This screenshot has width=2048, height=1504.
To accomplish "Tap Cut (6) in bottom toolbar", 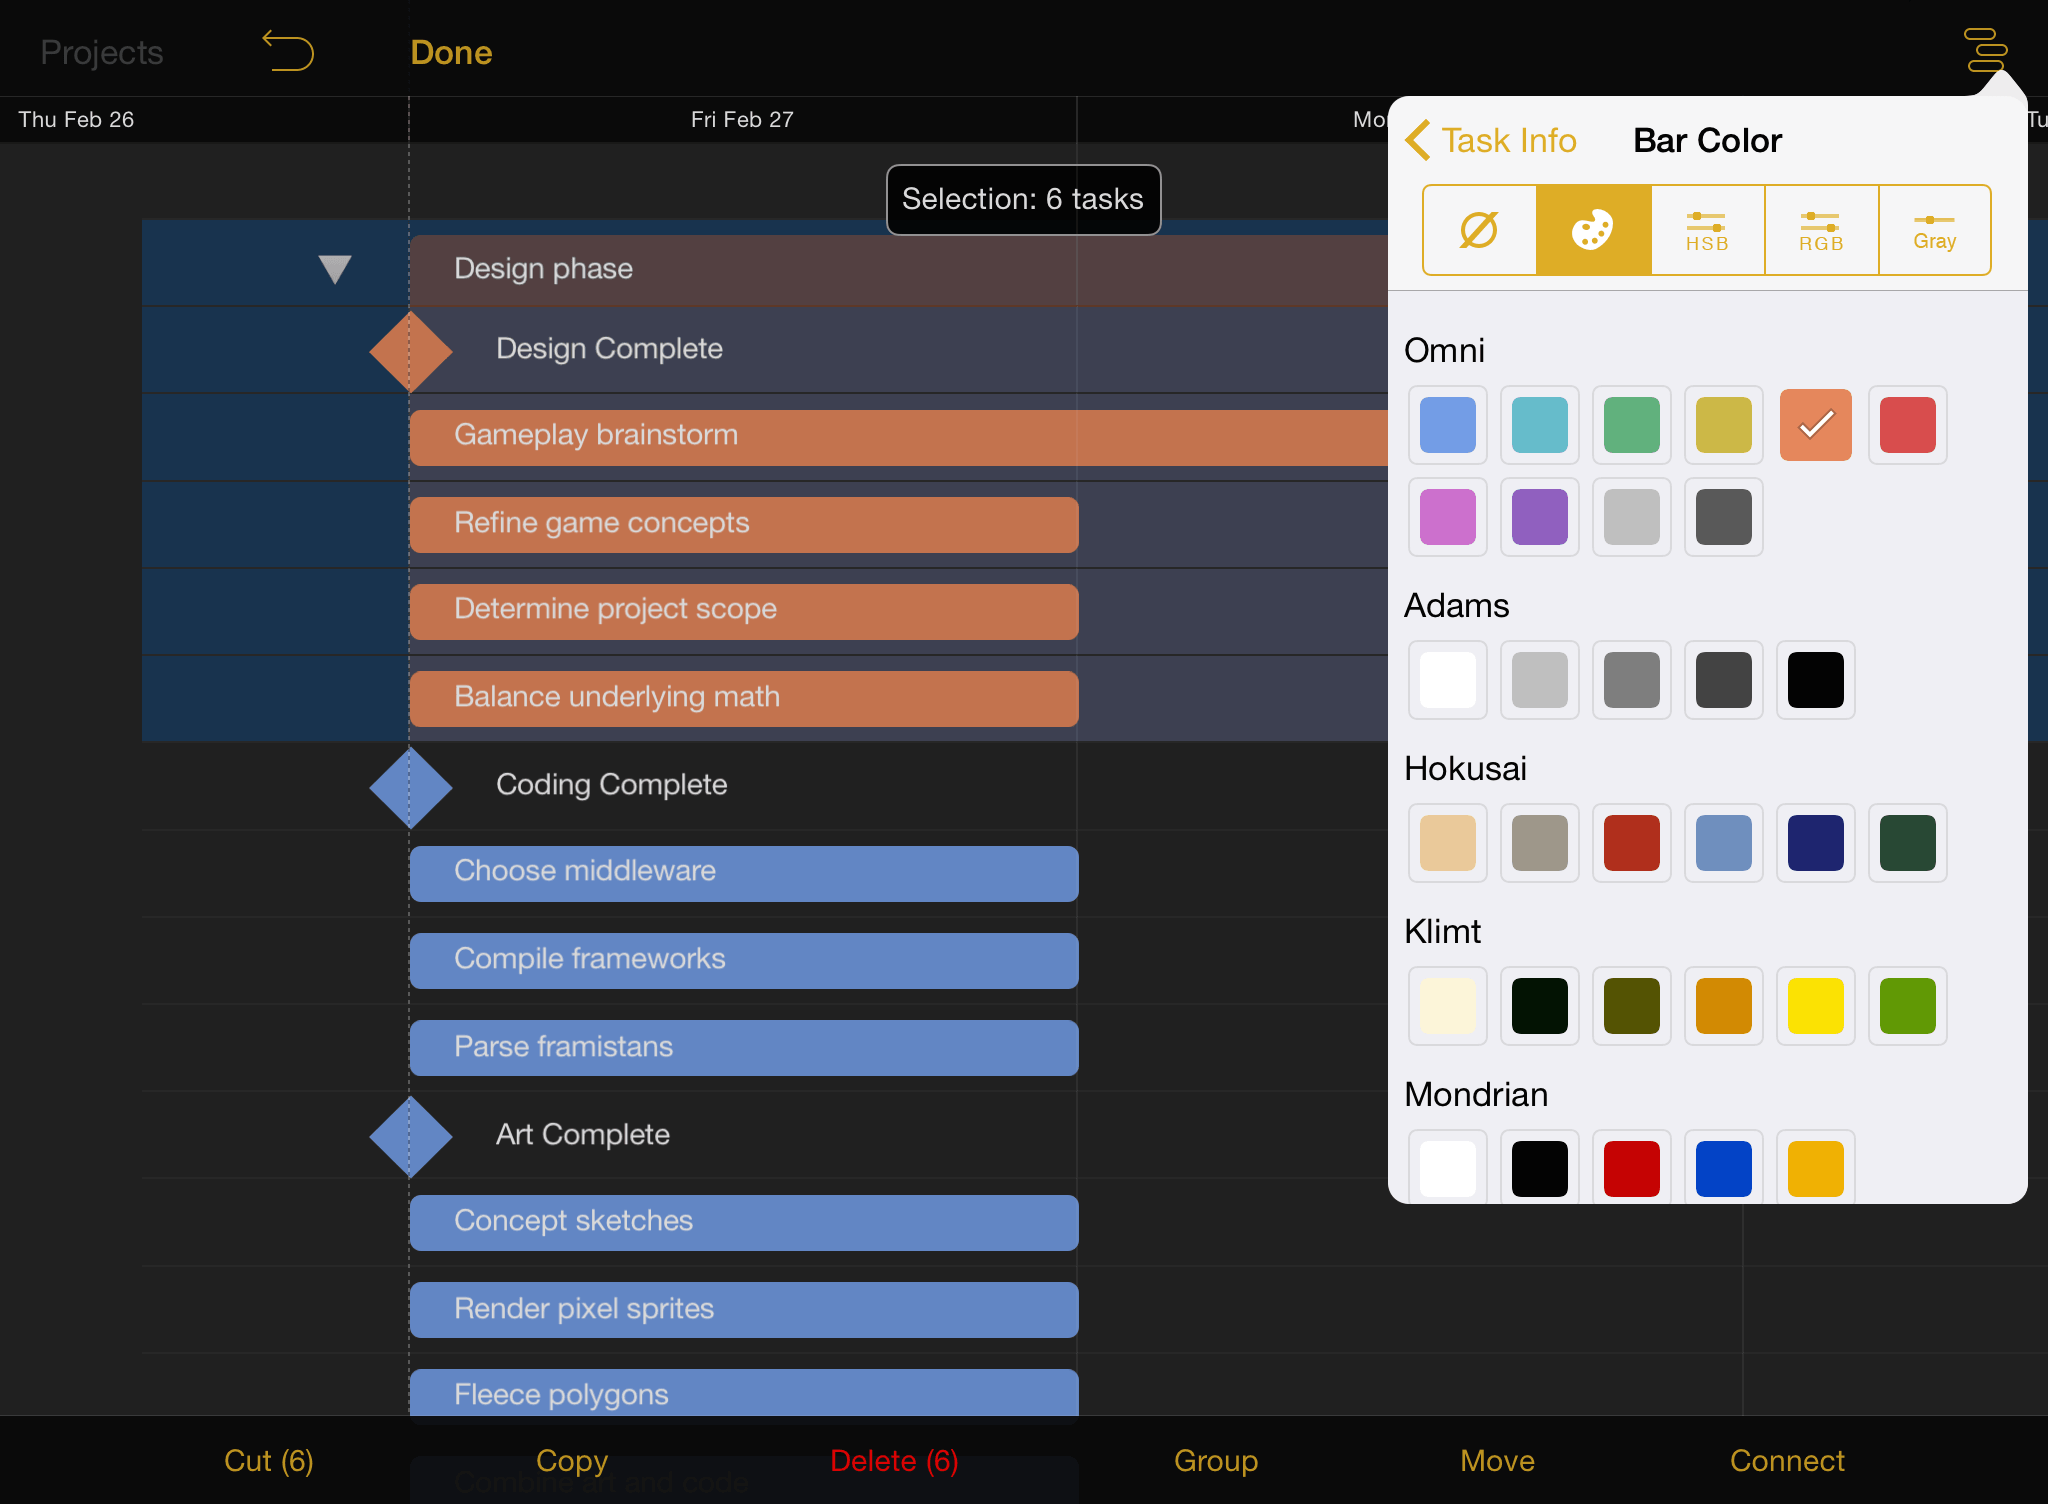I will click(x=268, y=1460).
